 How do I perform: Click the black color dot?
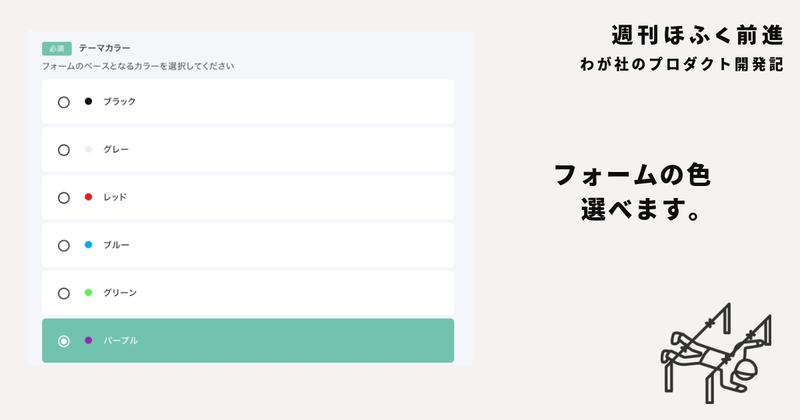[x=88, y=101]
